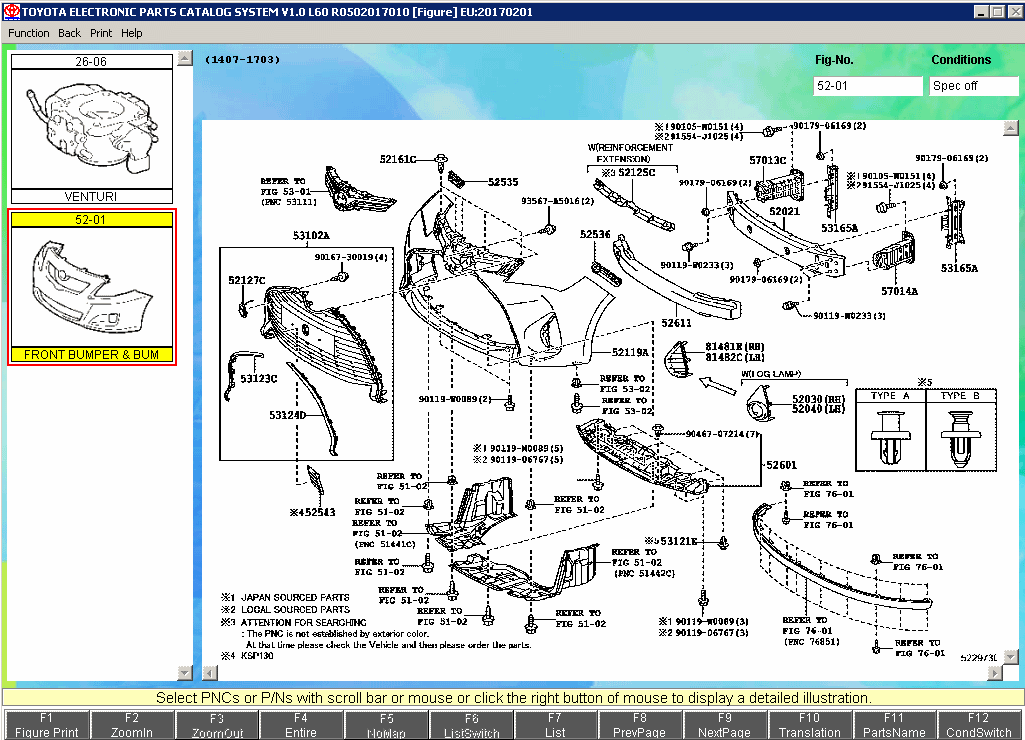Open the Conditions 'Spec off' selector
This screenshot has height=740, width=1025.
coord(973,86)
